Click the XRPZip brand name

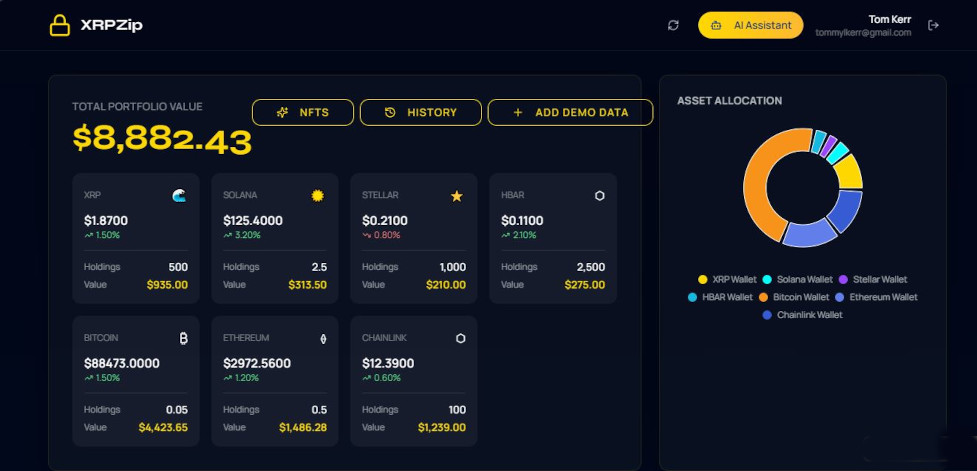[x=112, y=26]
